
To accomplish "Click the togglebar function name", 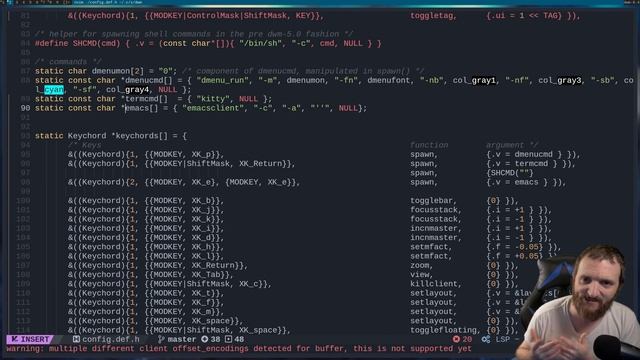I will click(431, 200).
